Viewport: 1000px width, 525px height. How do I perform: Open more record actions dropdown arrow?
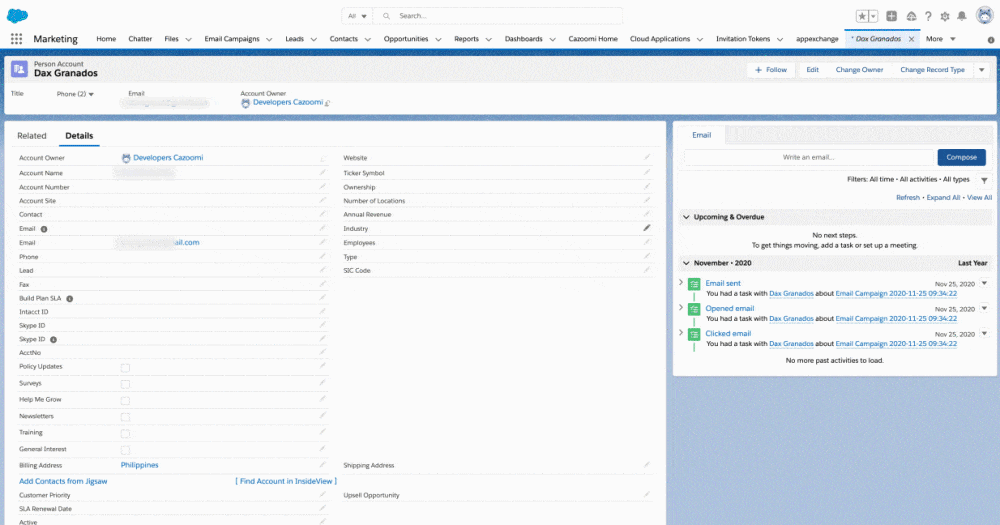coord(982,70)
